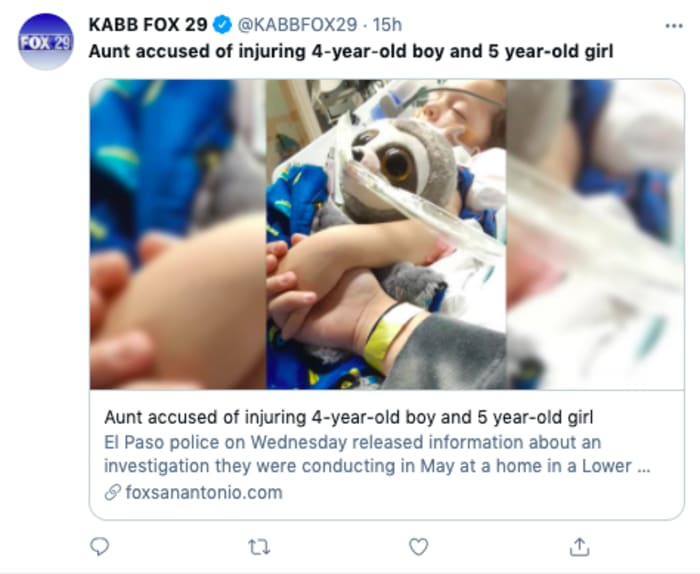
Task: Click the El Paso police description text
Action: pyautogui.click(x=377, y=454)
